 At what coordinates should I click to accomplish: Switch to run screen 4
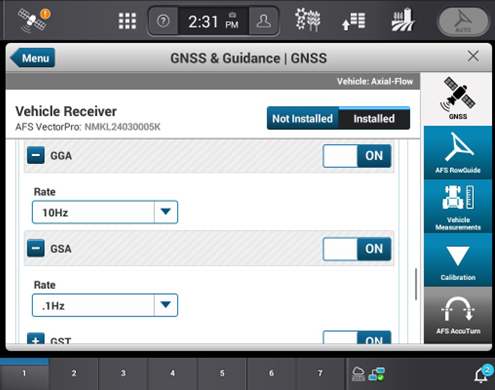point(172,374)
